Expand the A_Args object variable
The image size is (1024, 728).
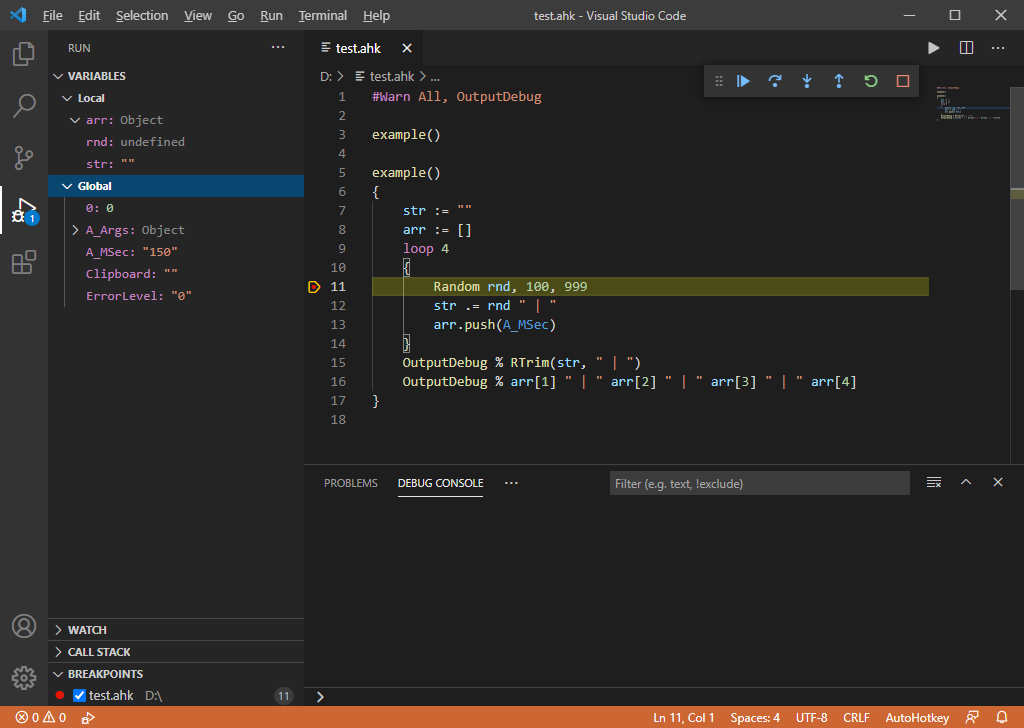[x=76, y=230]
